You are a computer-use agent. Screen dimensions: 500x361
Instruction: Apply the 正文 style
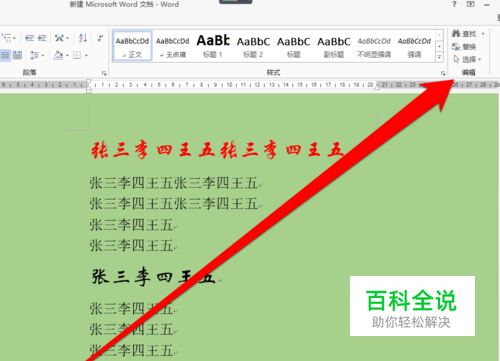(x=132, y=46)
